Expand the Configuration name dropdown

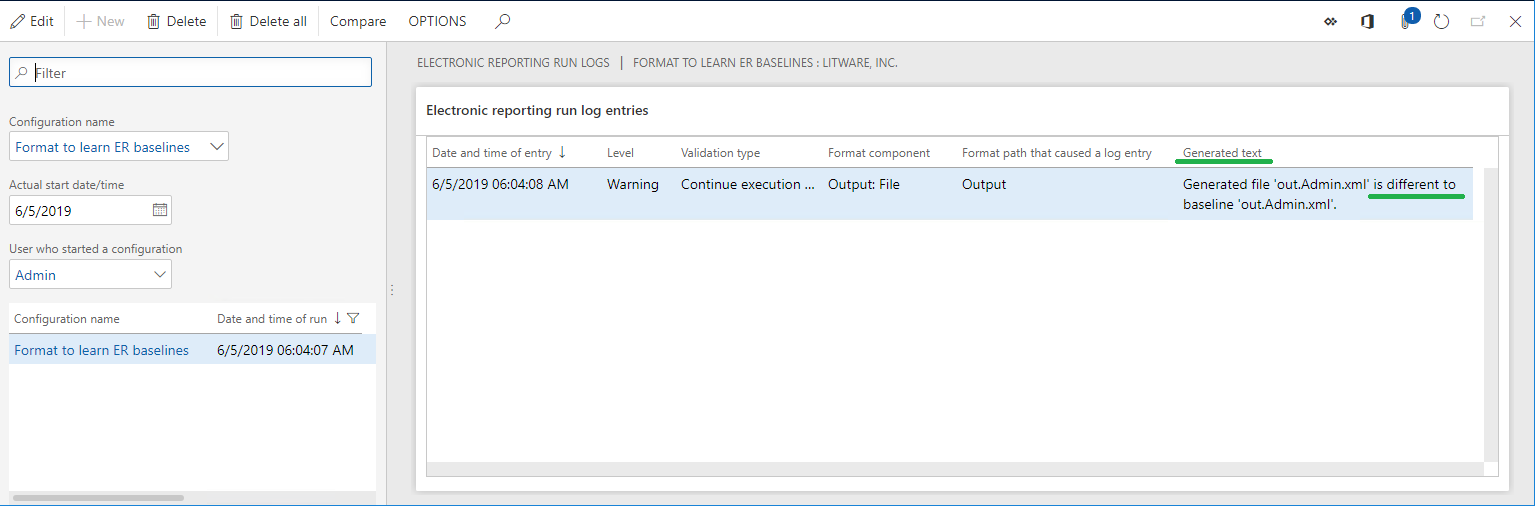217,147
